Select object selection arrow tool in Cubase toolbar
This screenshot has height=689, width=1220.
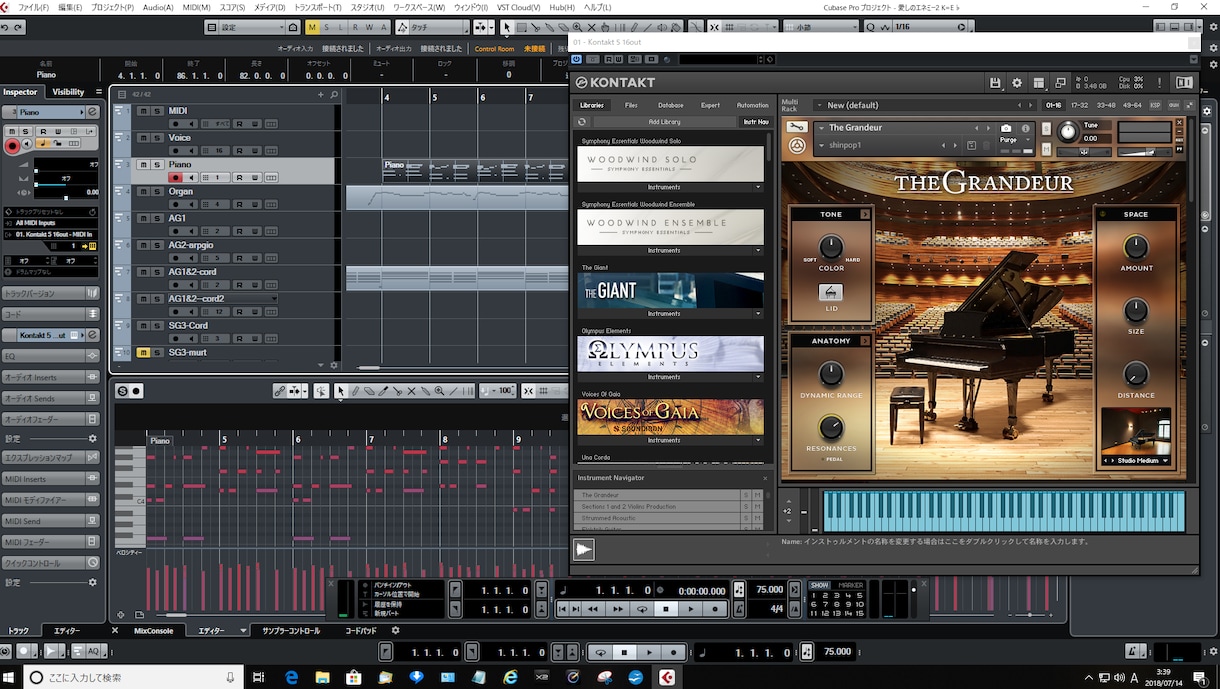click(507, 27)
